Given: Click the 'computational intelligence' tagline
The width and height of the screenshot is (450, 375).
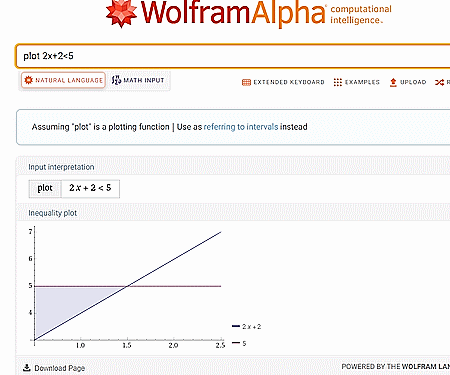Looking at the screenshot, I should (x=361, y=14).
